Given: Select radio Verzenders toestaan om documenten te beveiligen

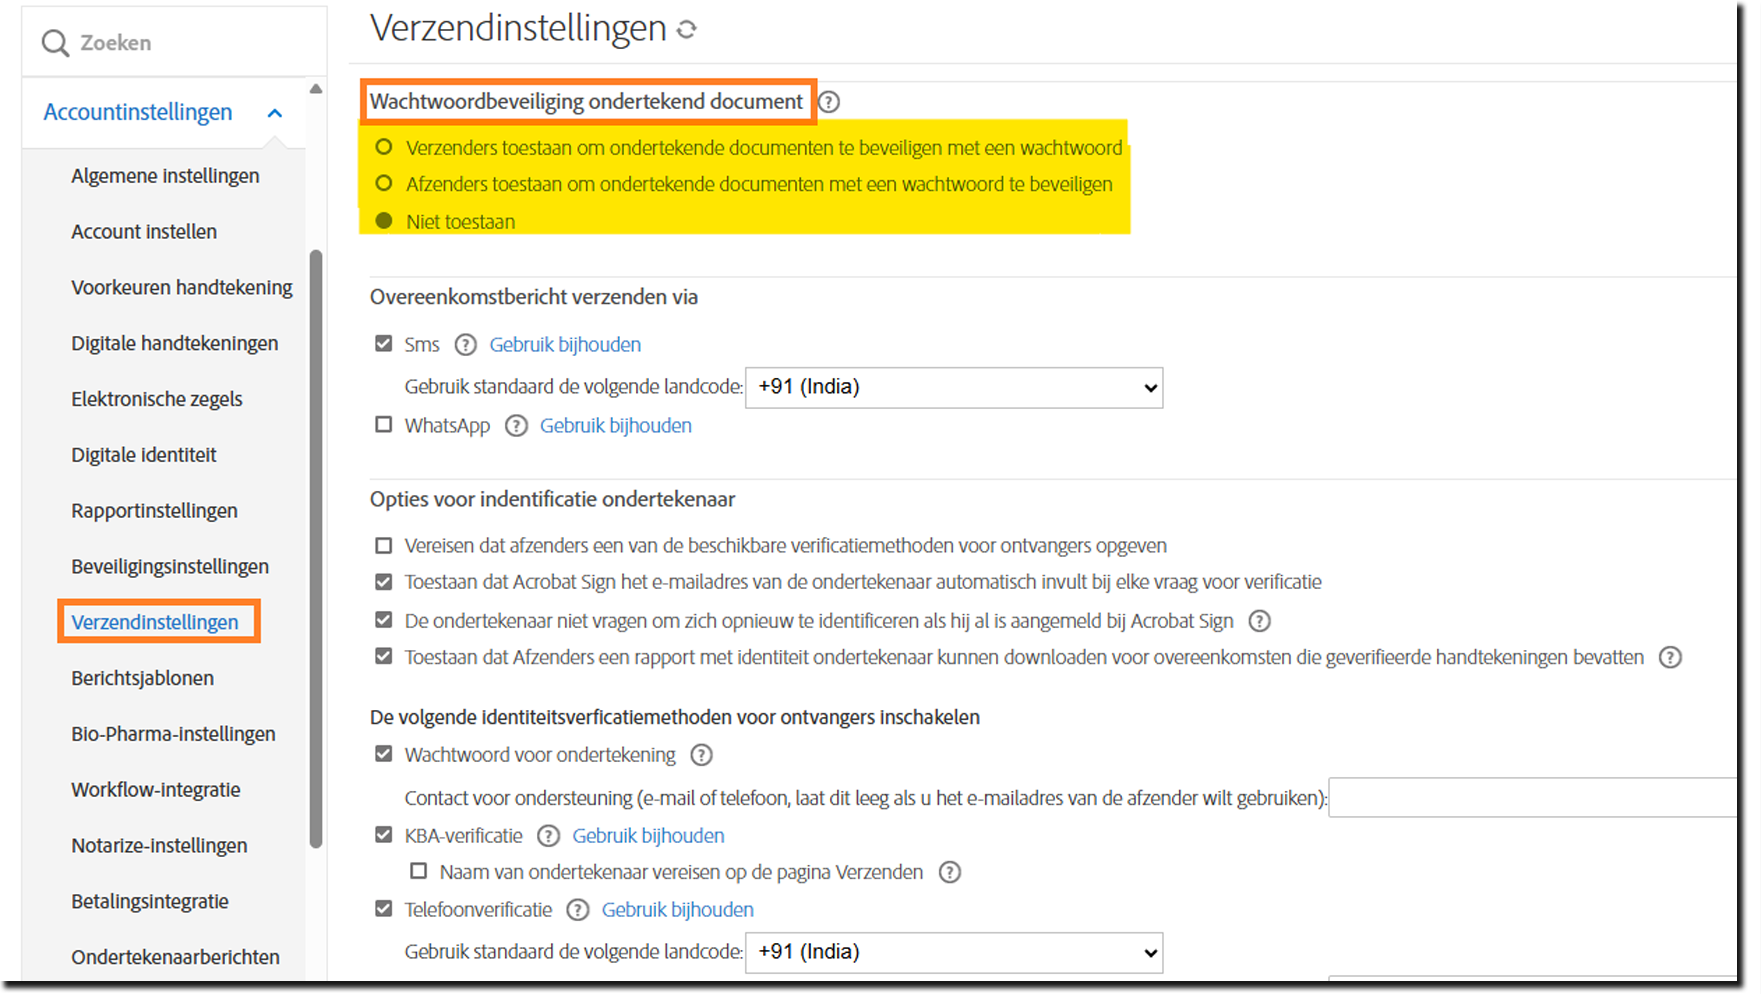Looking at the screenshot, I should pyautogui.click(x=384, y=146).
